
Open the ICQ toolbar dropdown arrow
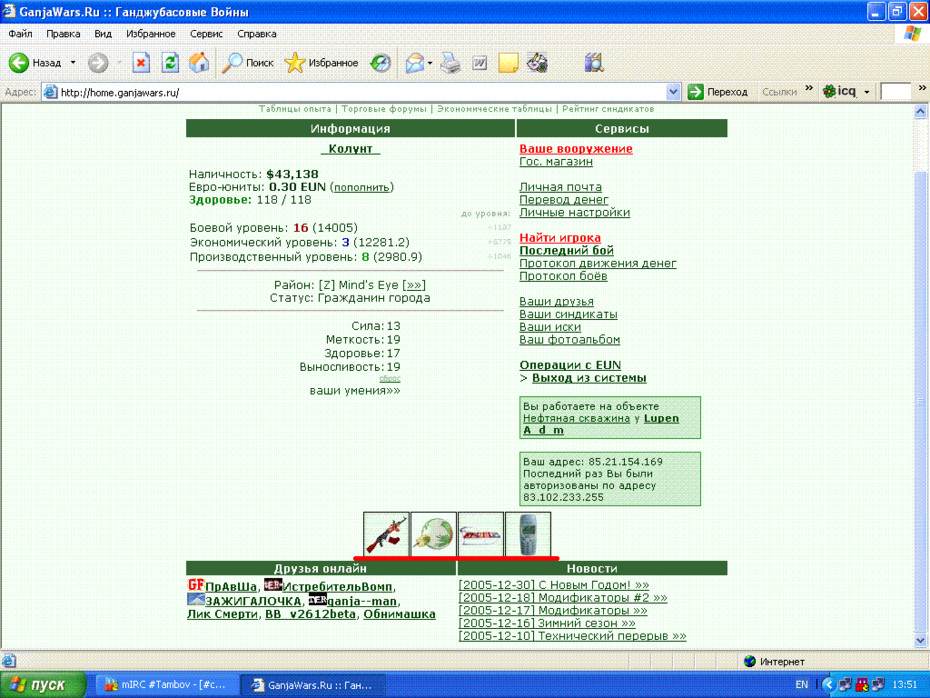pyautogui.click(x=867, y=92)
